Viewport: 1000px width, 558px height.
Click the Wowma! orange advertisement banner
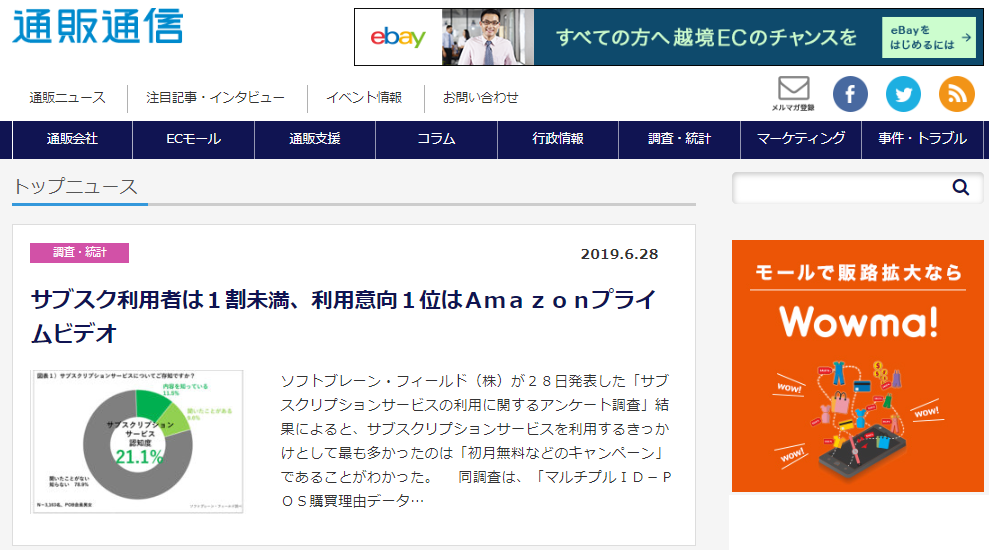(x=857, y=365)
